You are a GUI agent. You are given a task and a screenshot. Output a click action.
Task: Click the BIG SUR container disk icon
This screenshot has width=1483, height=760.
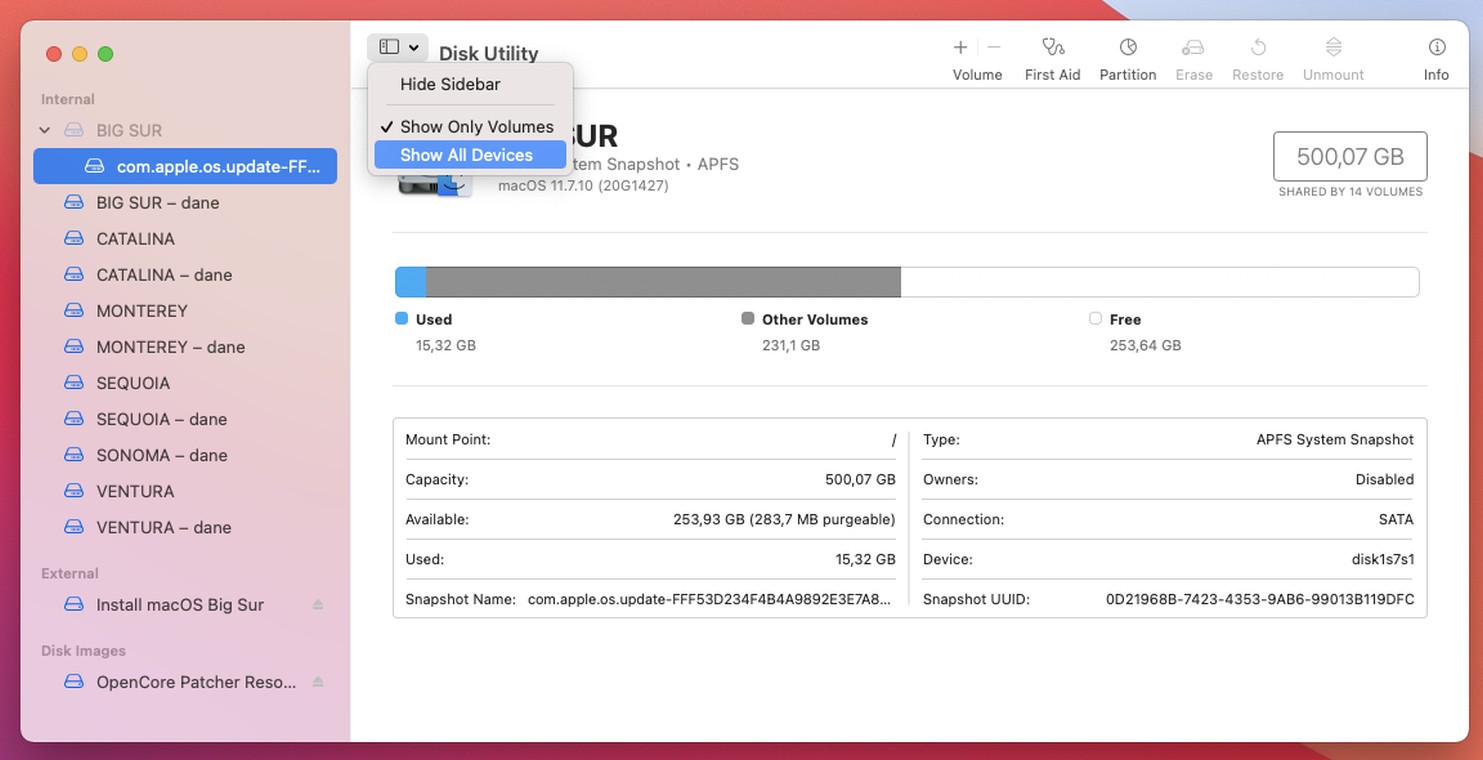[x=73, y=130]
